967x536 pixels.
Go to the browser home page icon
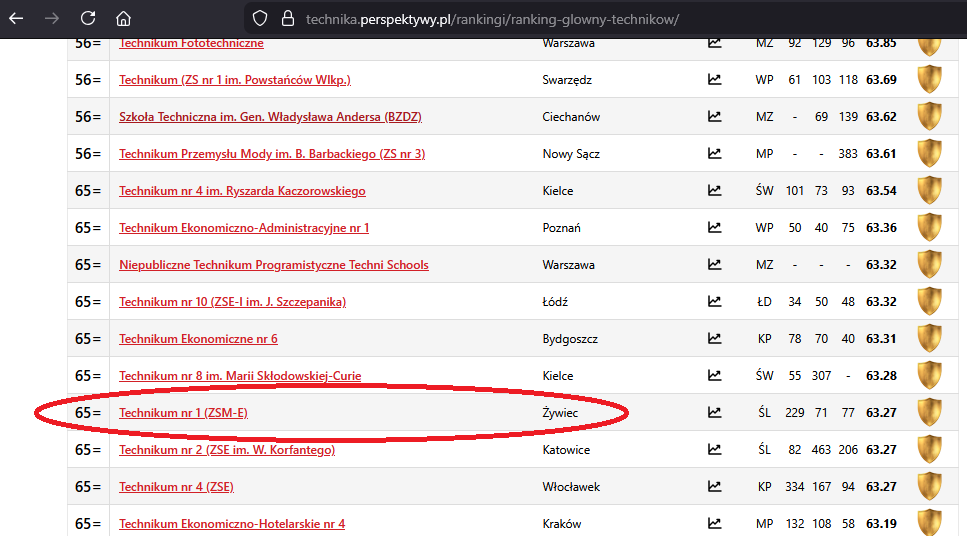[x=123, y=18]
